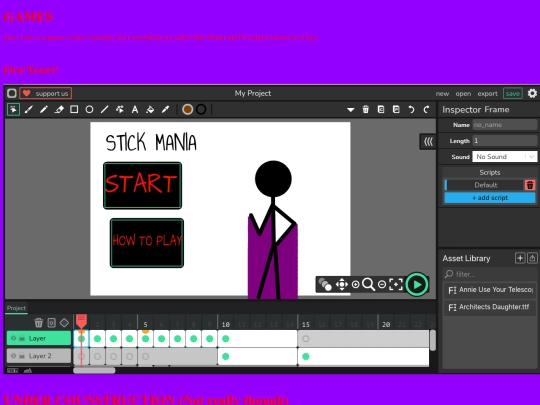Click the Wick logo square icon
Image resolution: width=540 pixels, height=405 pixels.
12,93
